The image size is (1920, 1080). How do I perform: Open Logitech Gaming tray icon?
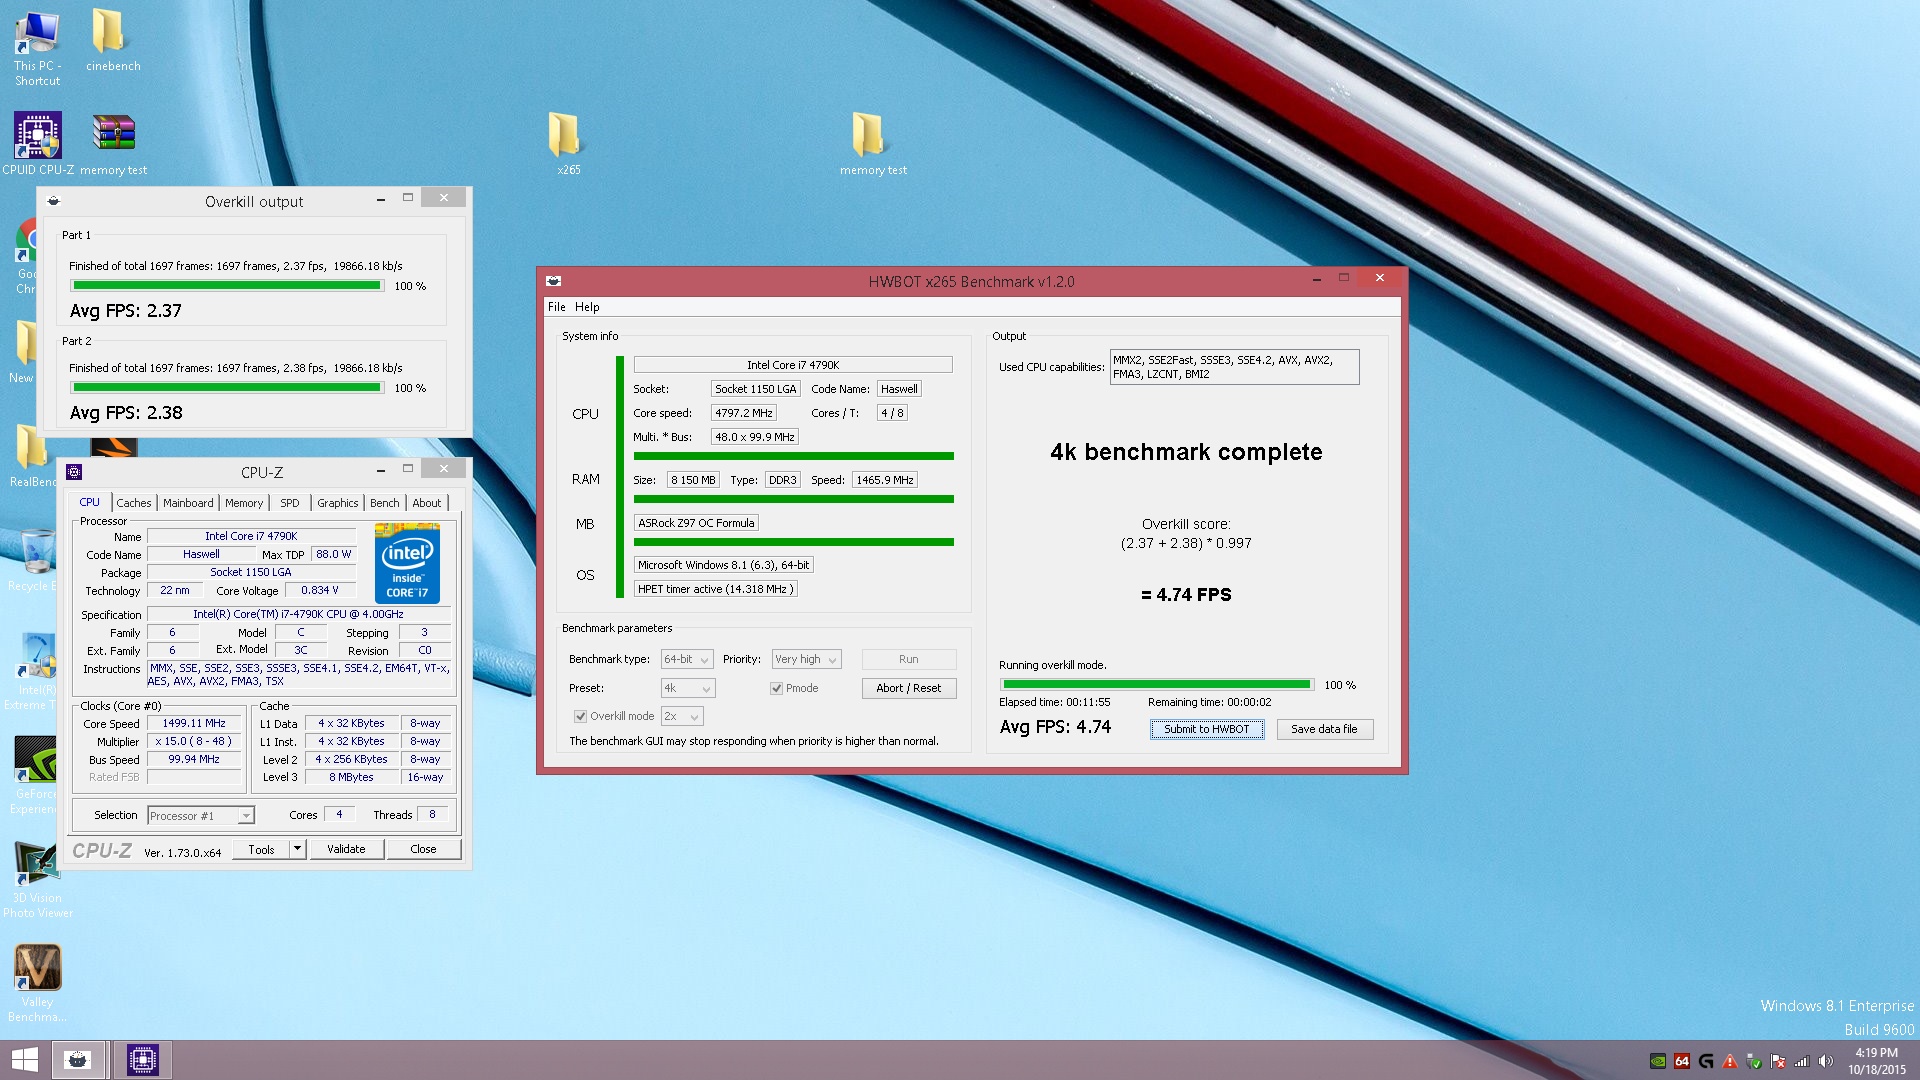pyautogui.click(x=1706, y=1061)
